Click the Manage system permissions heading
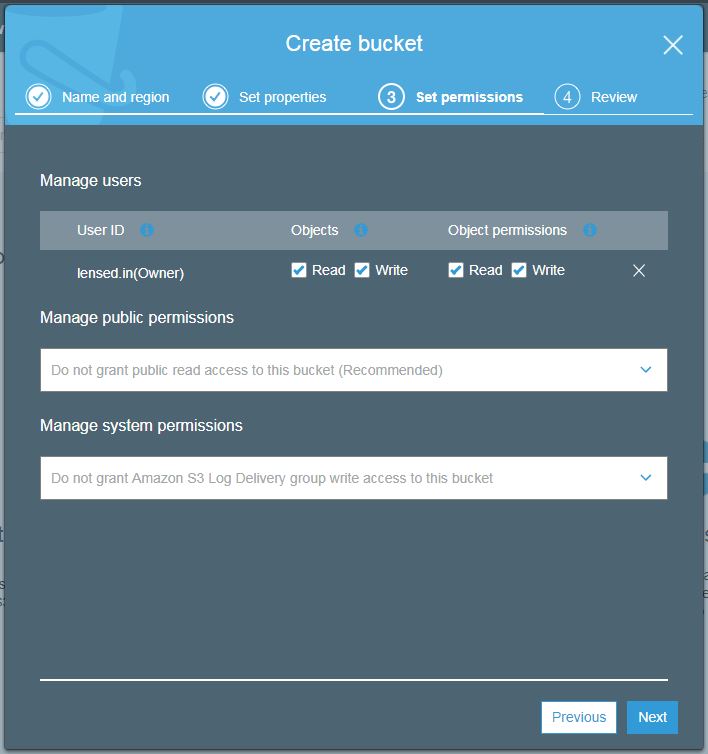Image resolution: width=708 pixels, height=754 pixels. click(141, 426)
